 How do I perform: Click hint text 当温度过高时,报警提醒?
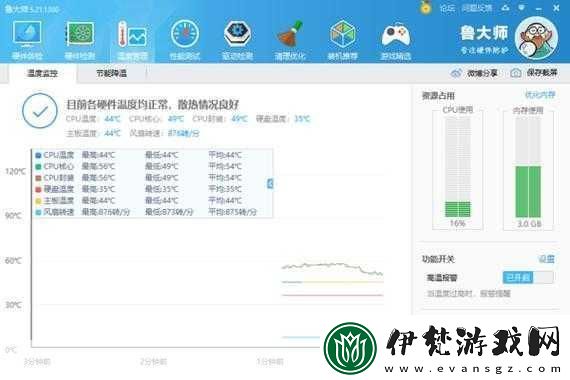click(x=469, y=293)
